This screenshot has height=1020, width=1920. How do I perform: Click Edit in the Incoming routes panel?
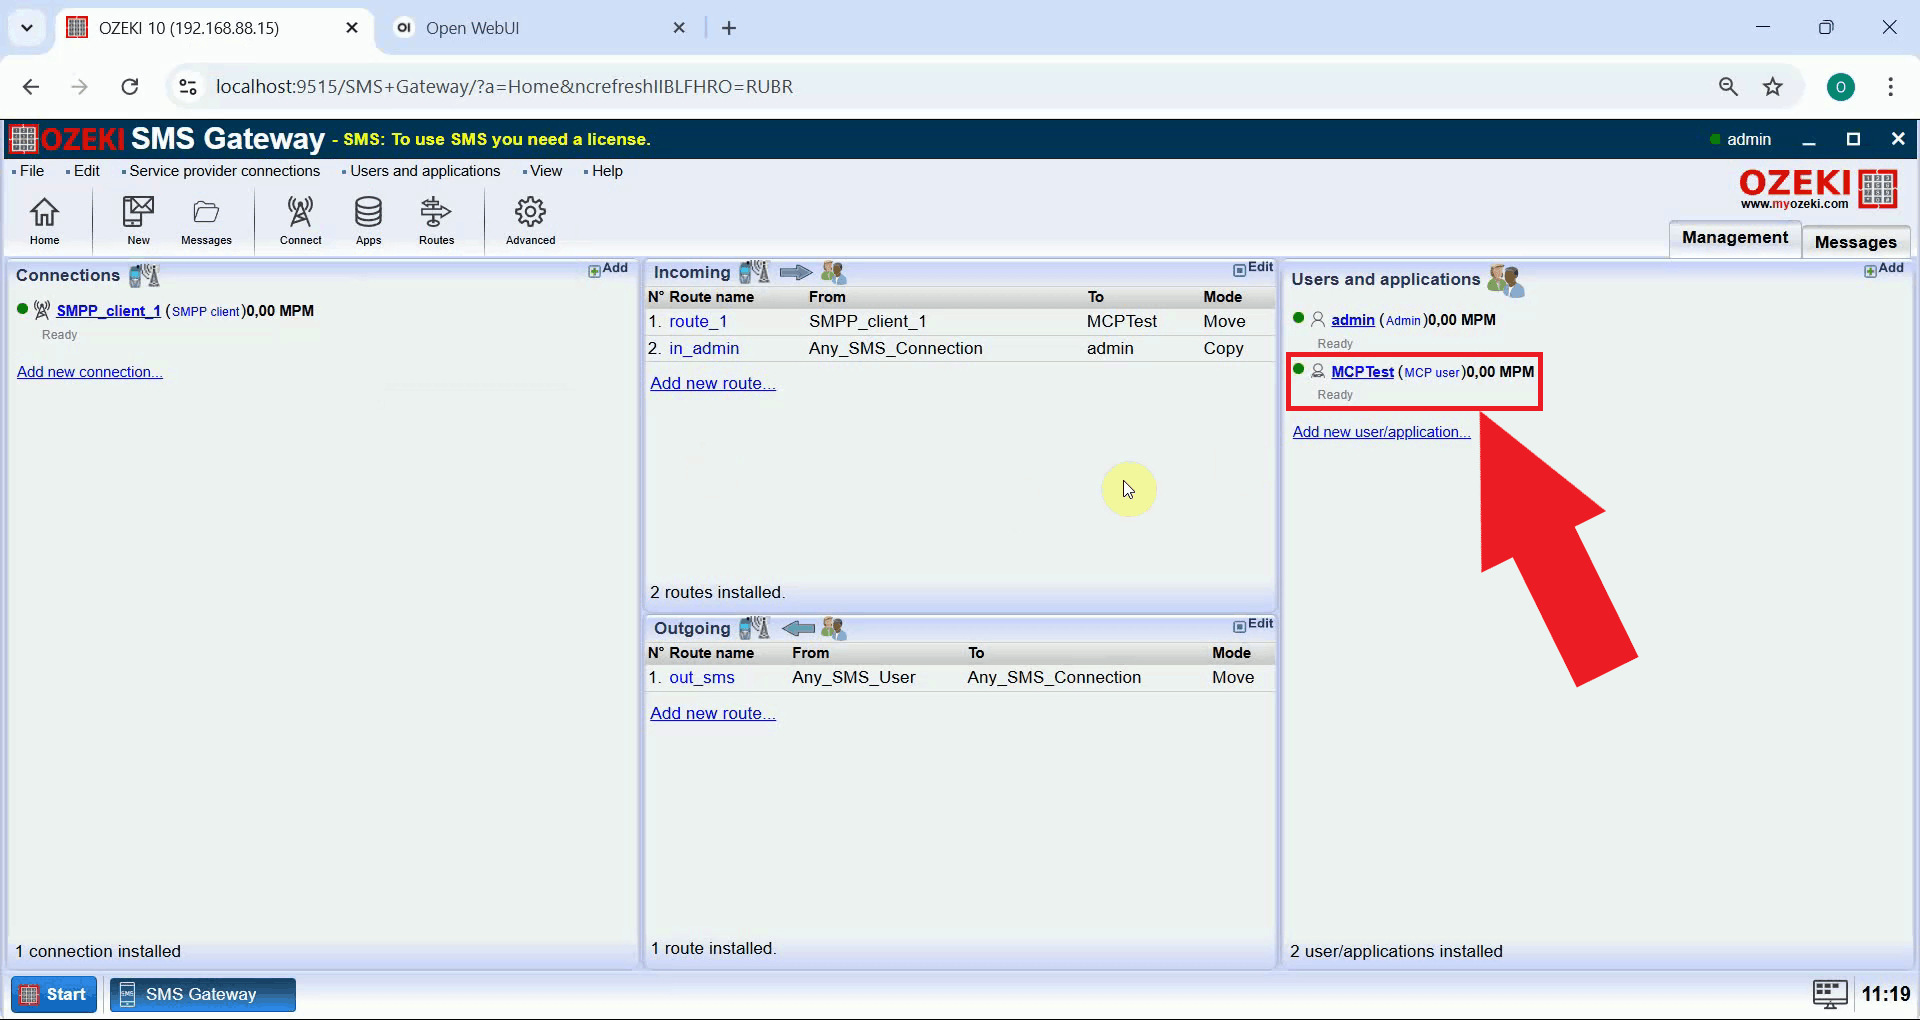[x=1253, y=268]
